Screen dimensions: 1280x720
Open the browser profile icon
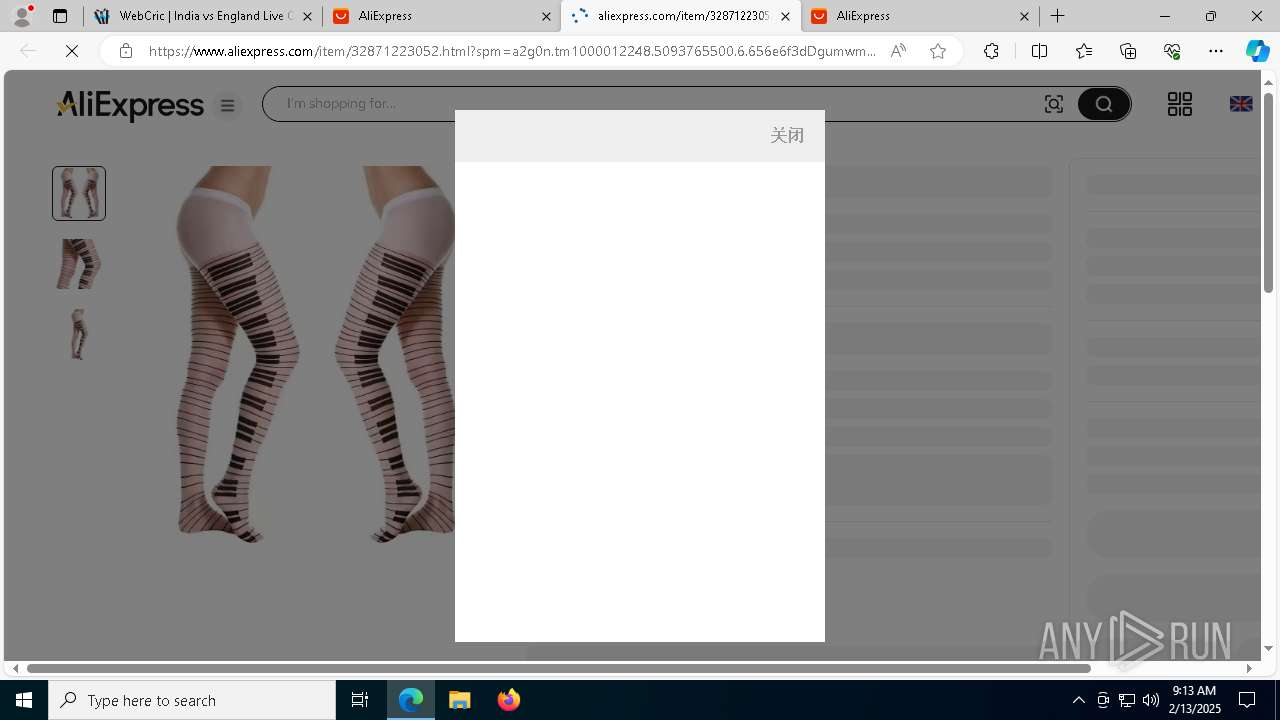coord(22,16)
